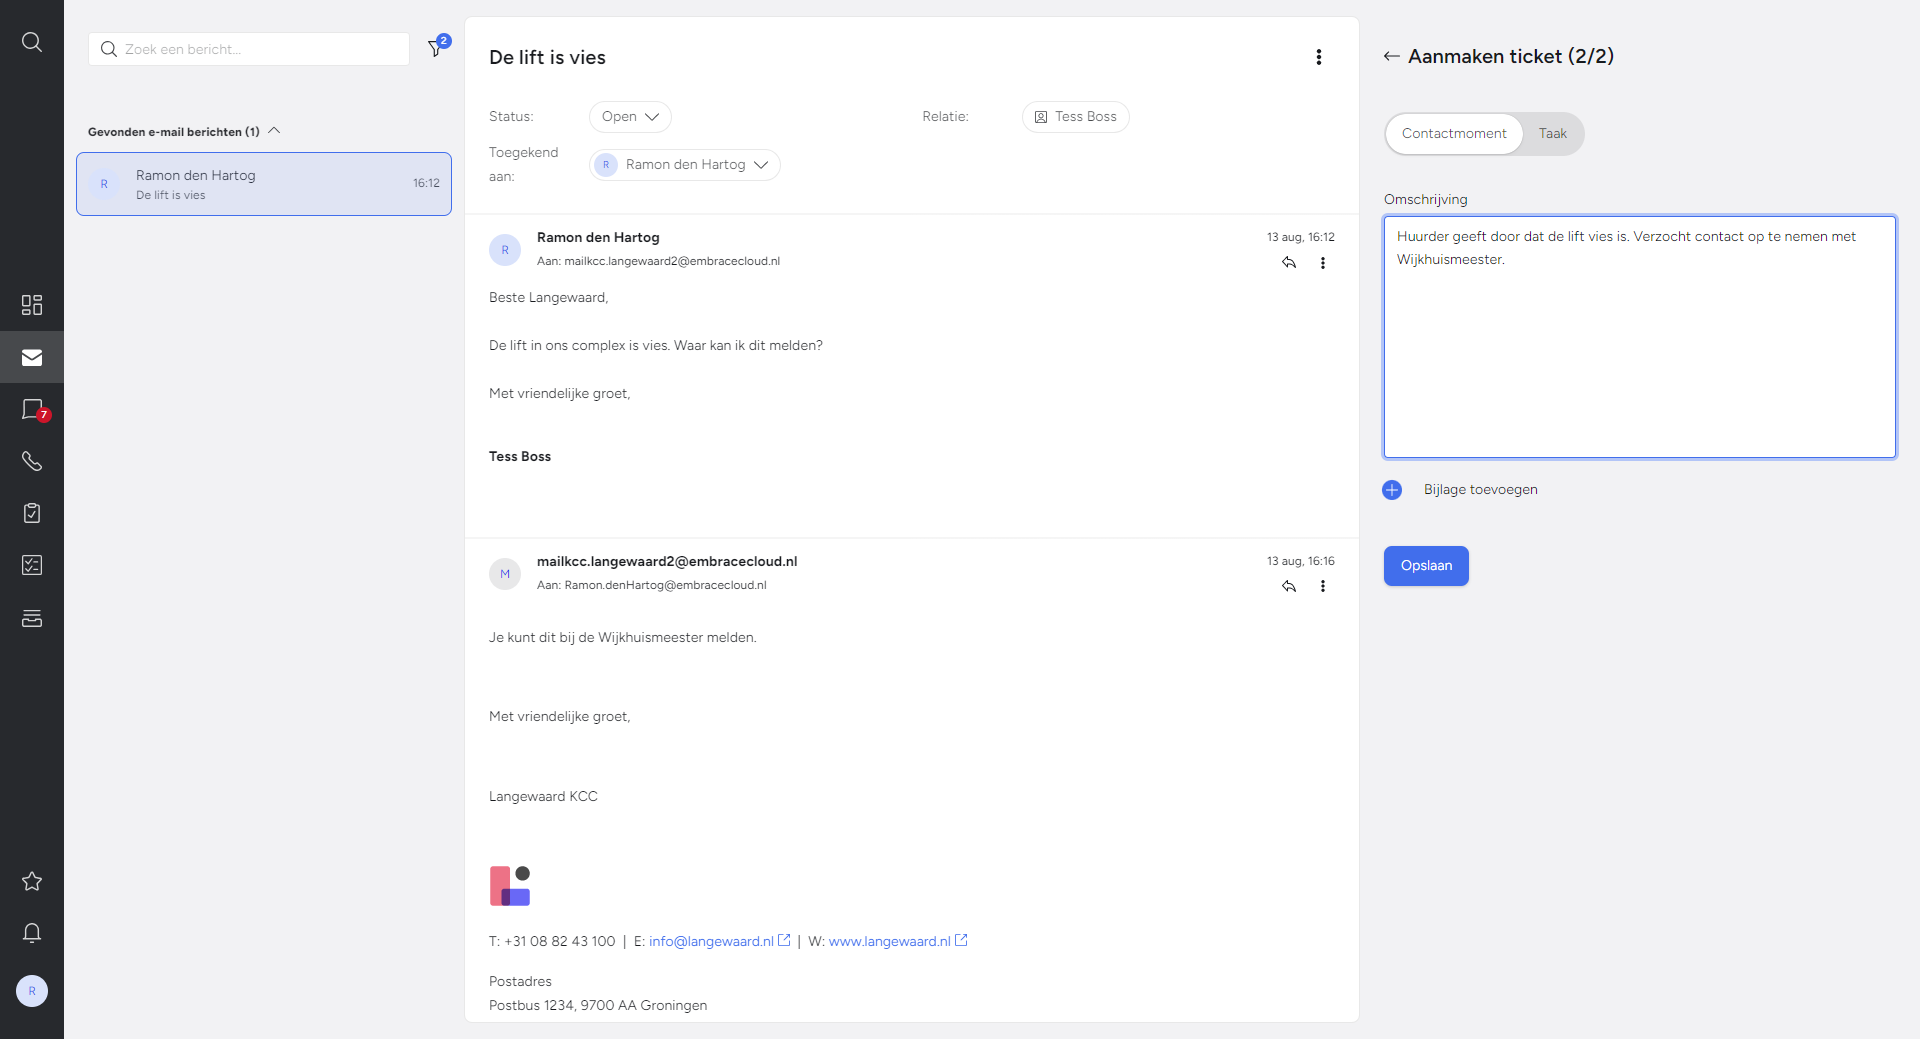Expand the Status Open dropdown
Screen dimensions: 1920x1039
tap(630, 117)
